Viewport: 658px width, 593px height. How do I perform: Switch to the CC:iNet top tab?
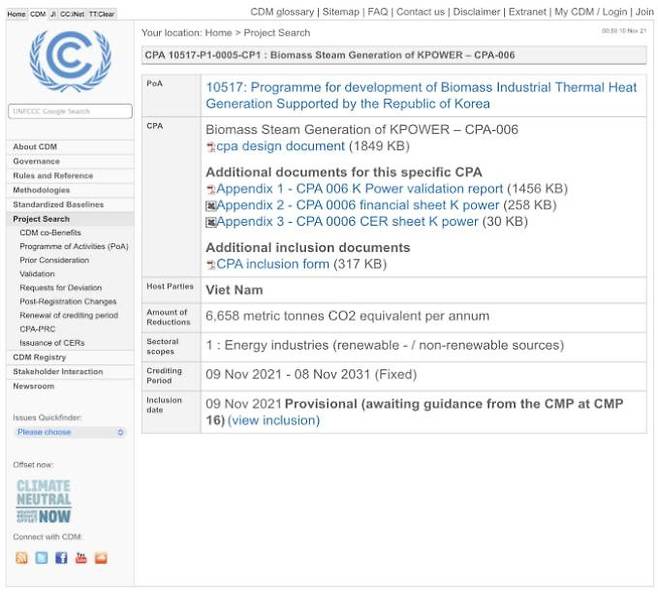pos(72,14)
